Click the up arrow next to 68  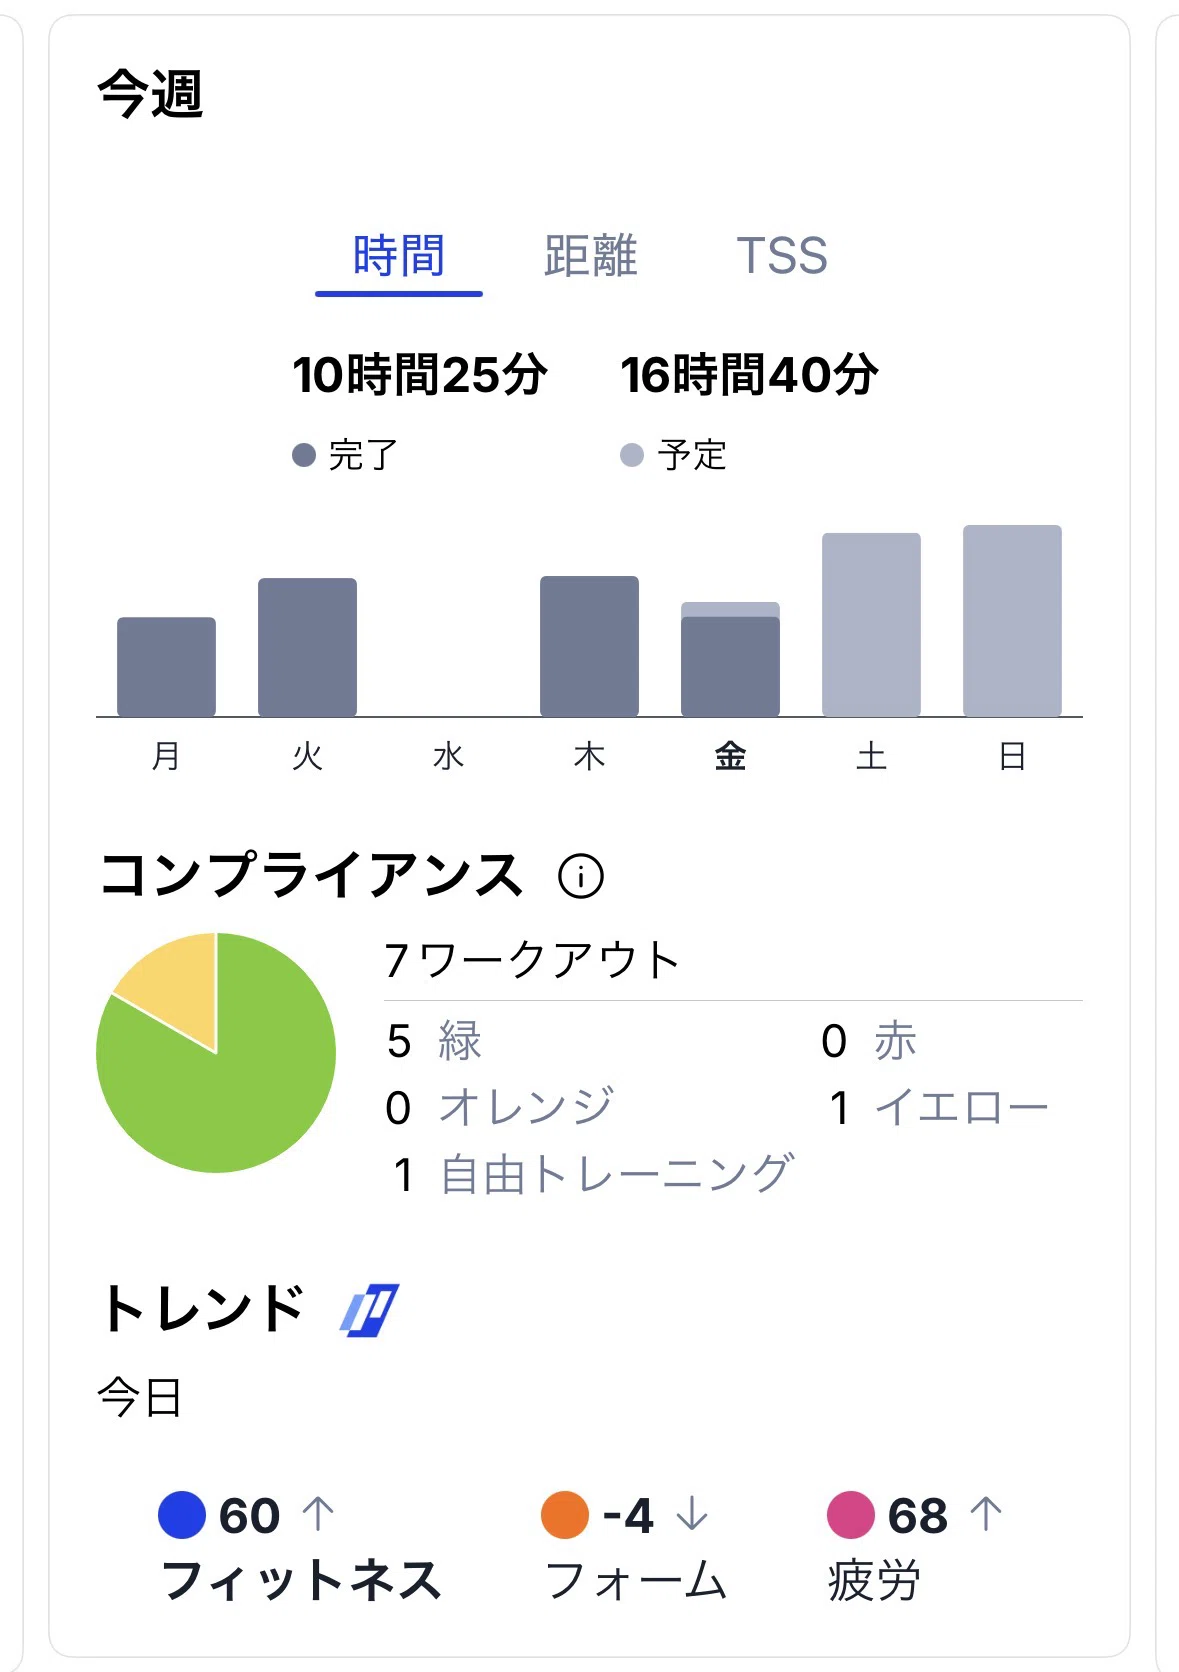pyautogui.click(x=986, y=1514)
